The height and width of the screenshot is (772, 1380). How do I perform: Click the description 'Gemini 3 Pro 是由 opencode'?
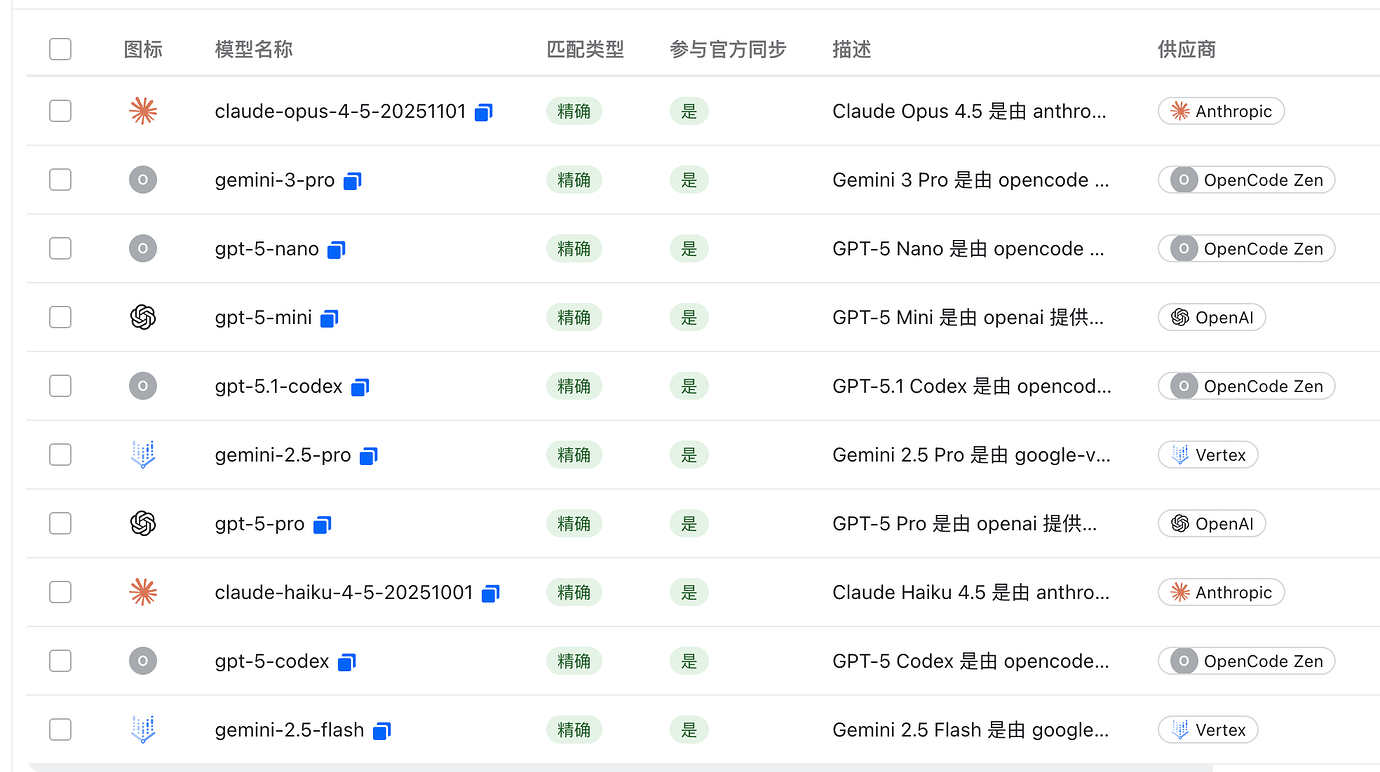pos(971,180)
